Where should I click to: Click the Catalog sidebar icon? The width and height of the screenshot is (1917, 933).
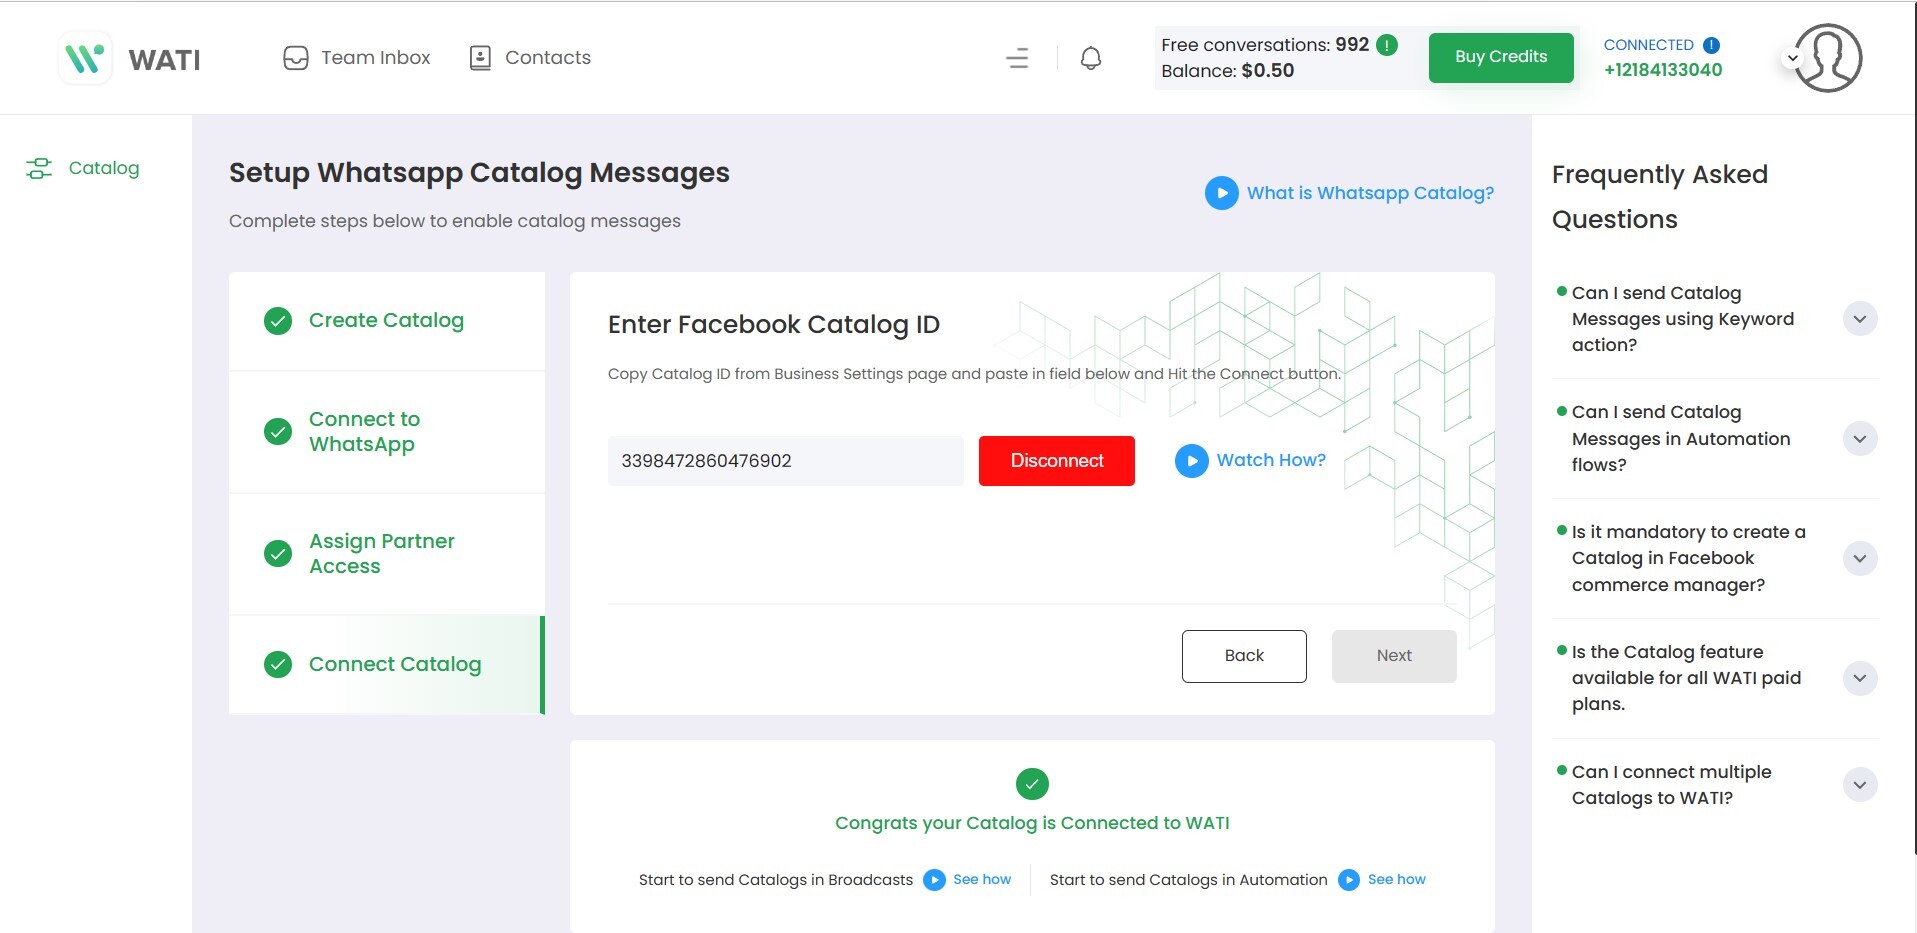39,168
